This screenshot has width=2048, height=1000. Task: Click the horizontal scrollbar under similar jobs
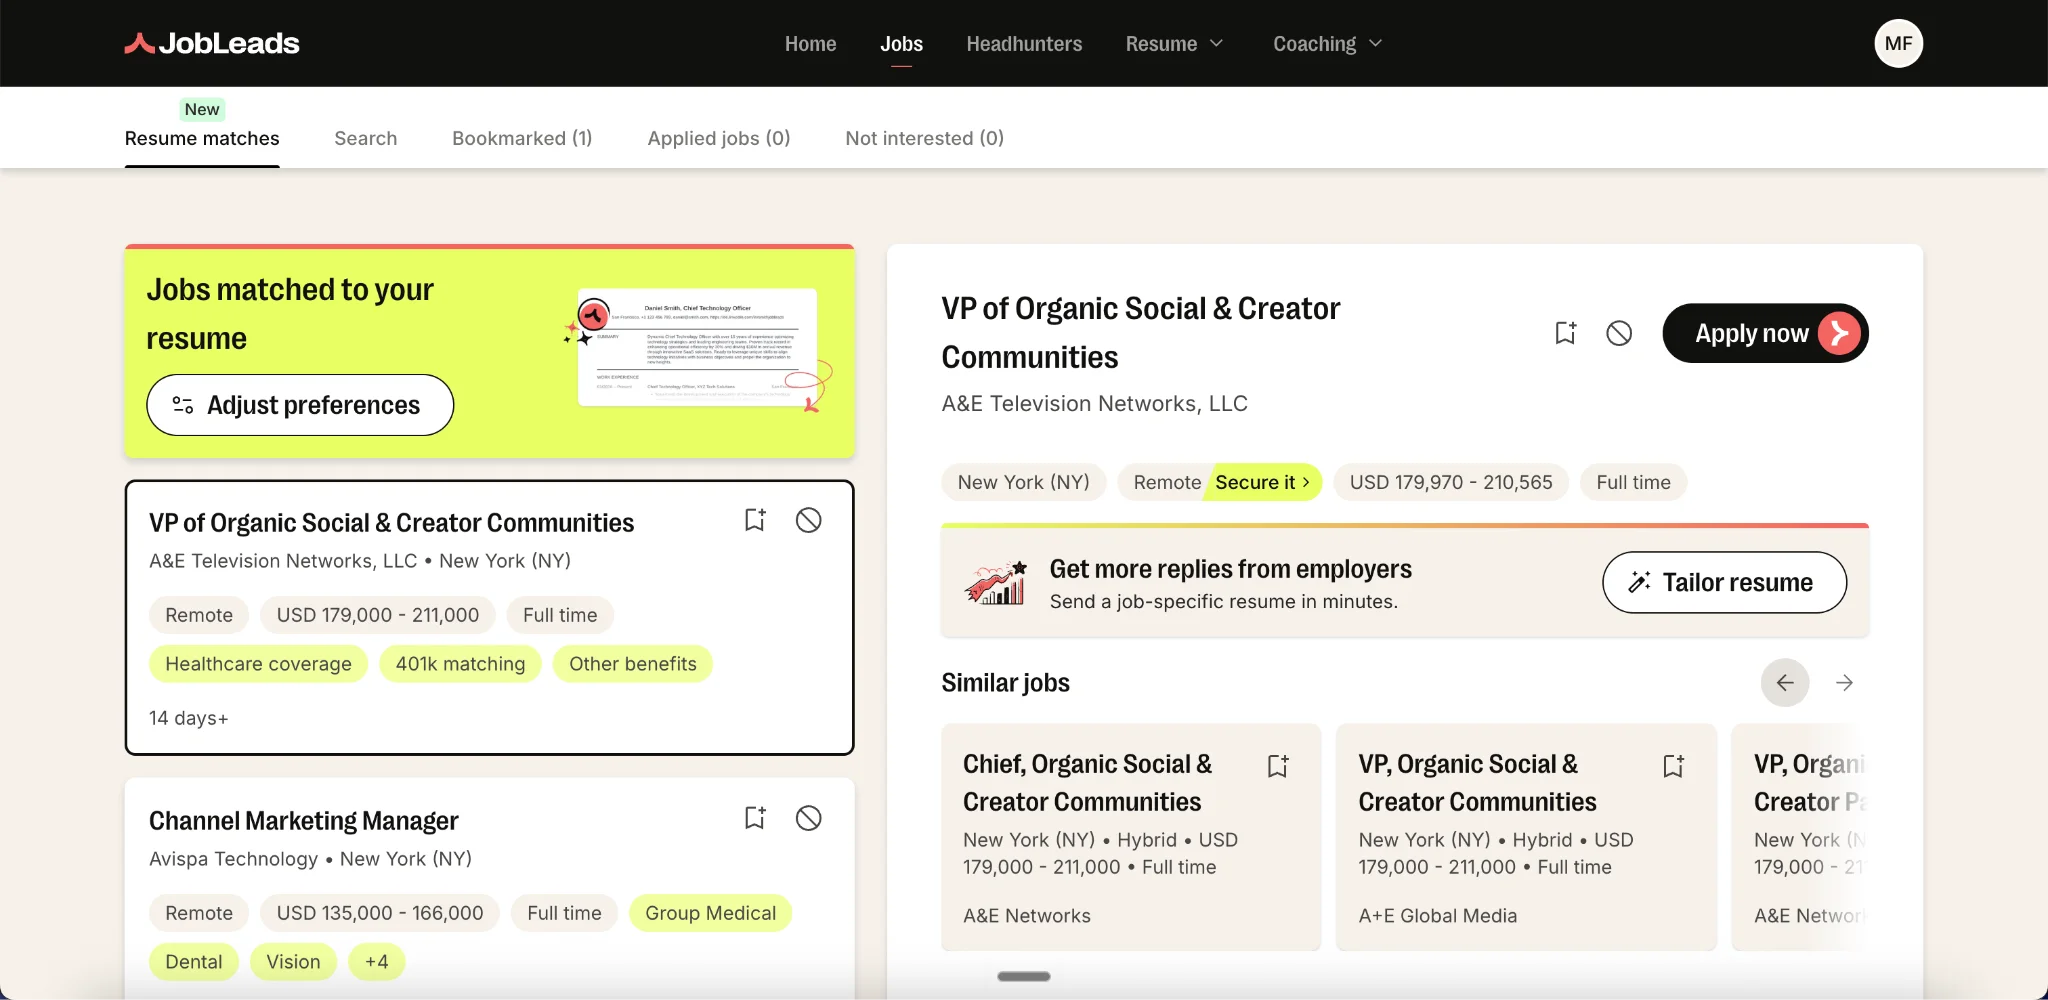click(x=1024, y=976)
